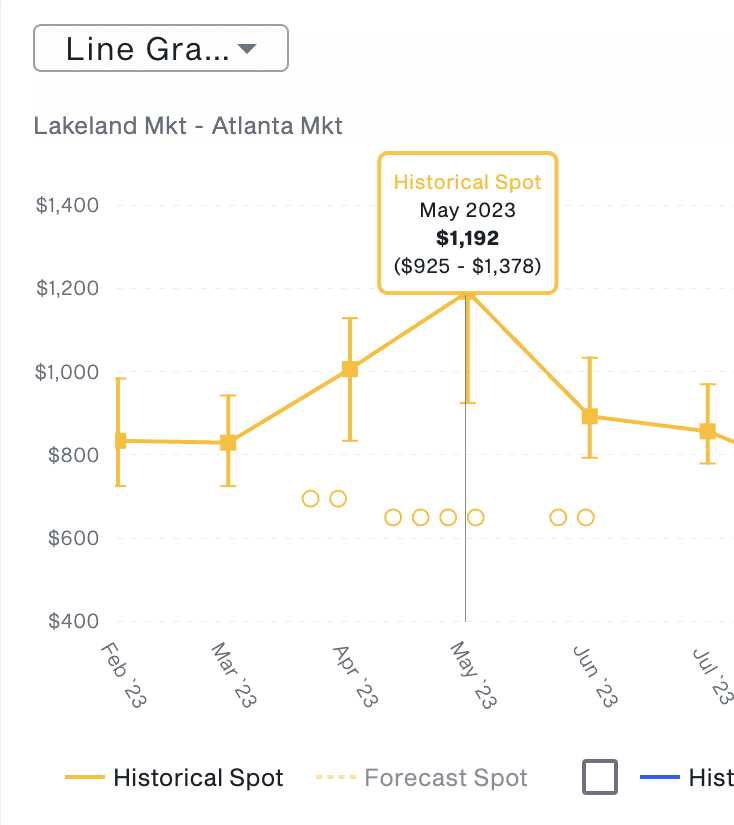Click the rightmost hollow circle marker near Jun
Screen dimensions: 734x825
586,517
